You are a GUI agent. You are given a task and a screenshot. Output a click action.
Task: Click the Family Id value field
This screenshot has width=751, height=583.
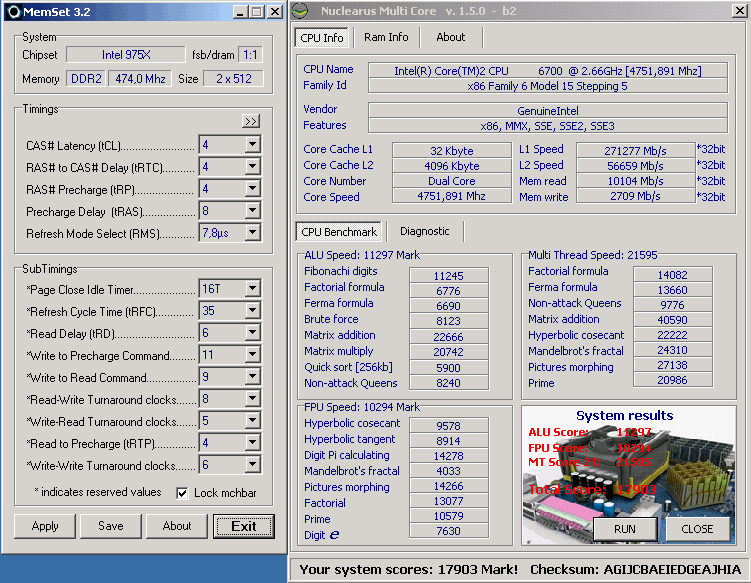pyautogui.click(x=547, y=86)
